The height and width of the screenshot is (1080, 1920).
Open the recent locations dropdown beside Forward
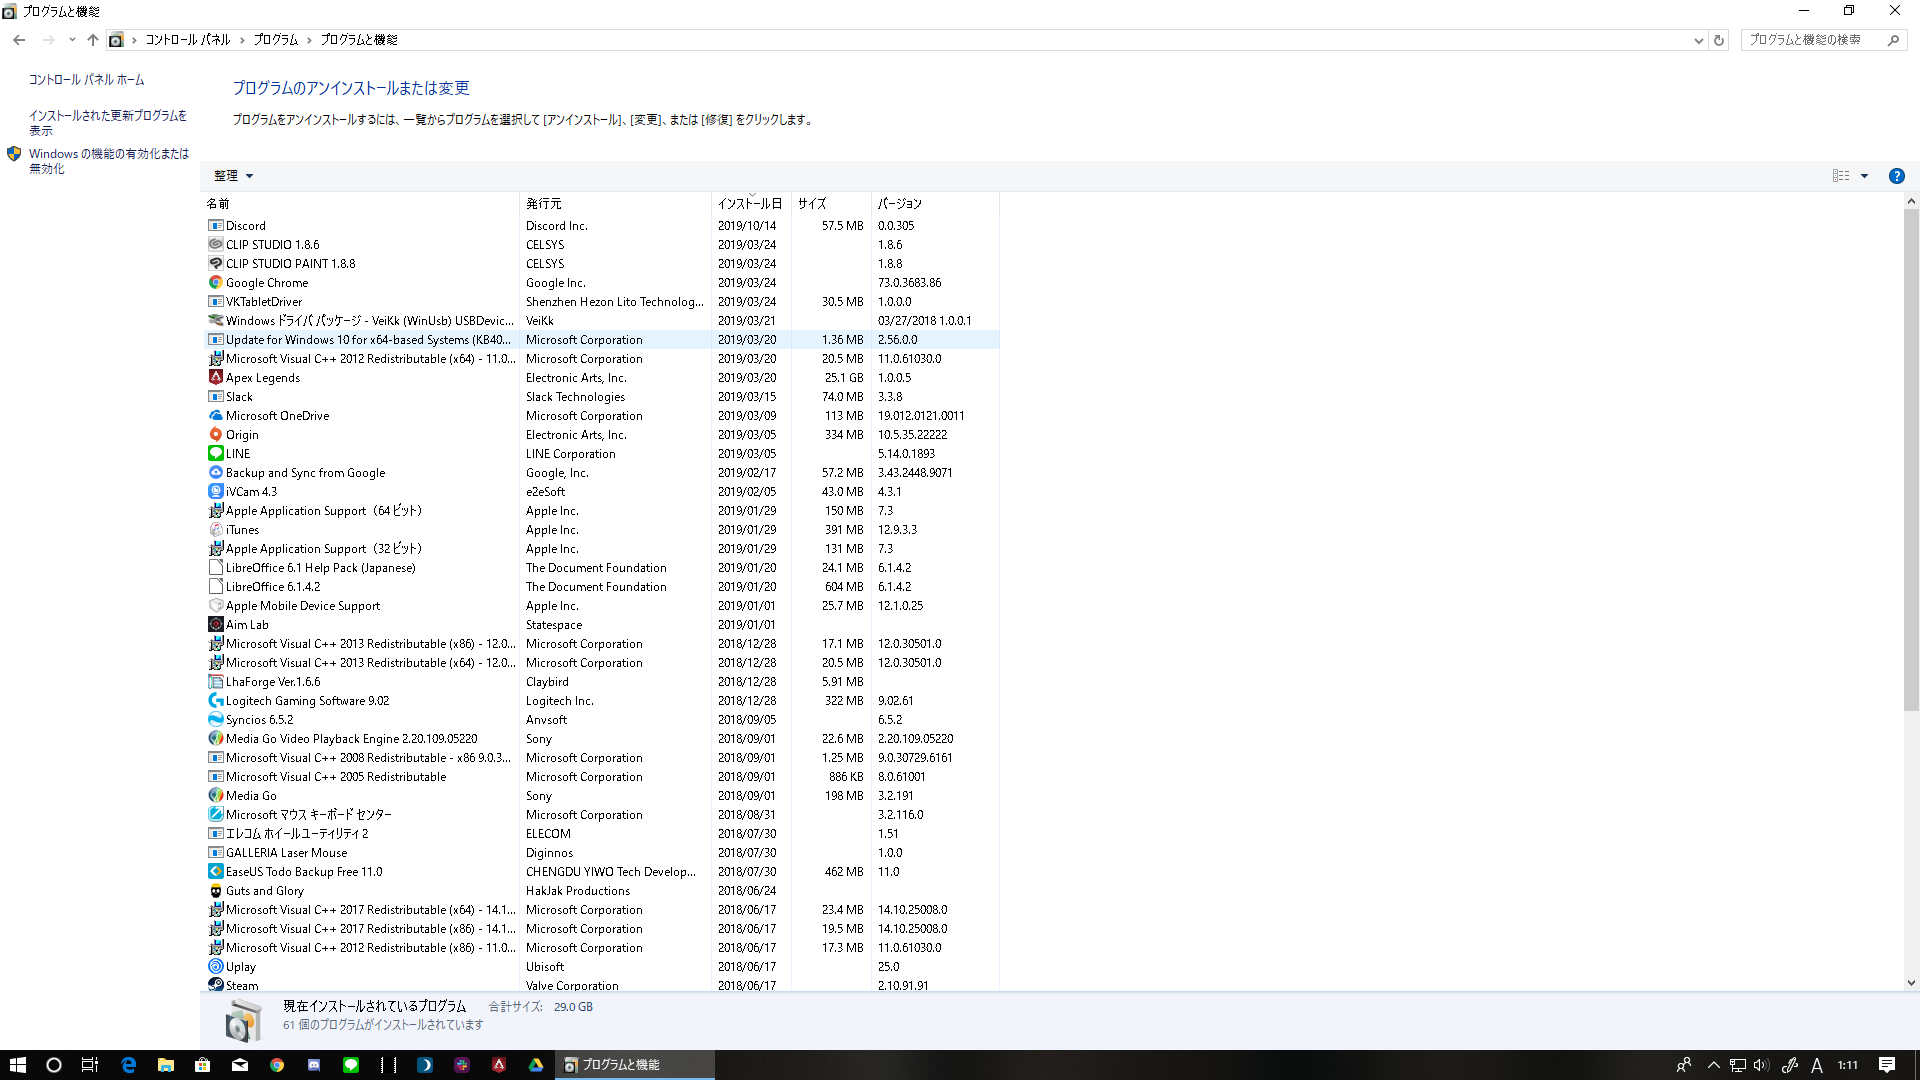click(x=71, y=40)
